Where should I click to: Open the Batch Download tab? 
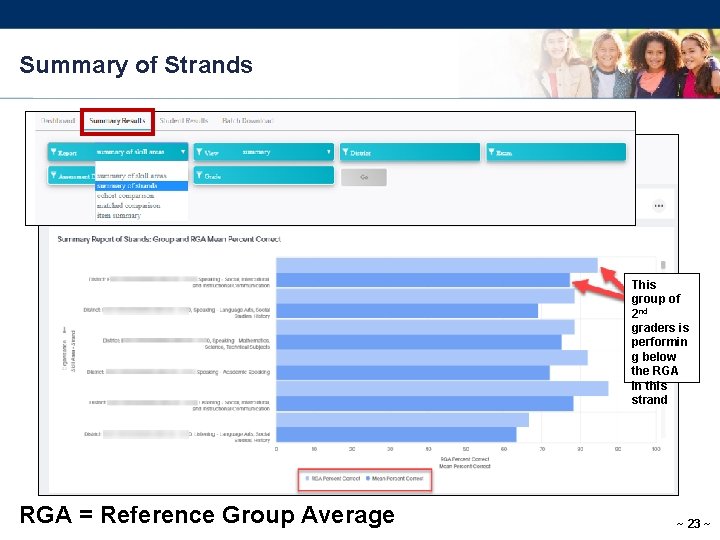(x=248, y=121)
